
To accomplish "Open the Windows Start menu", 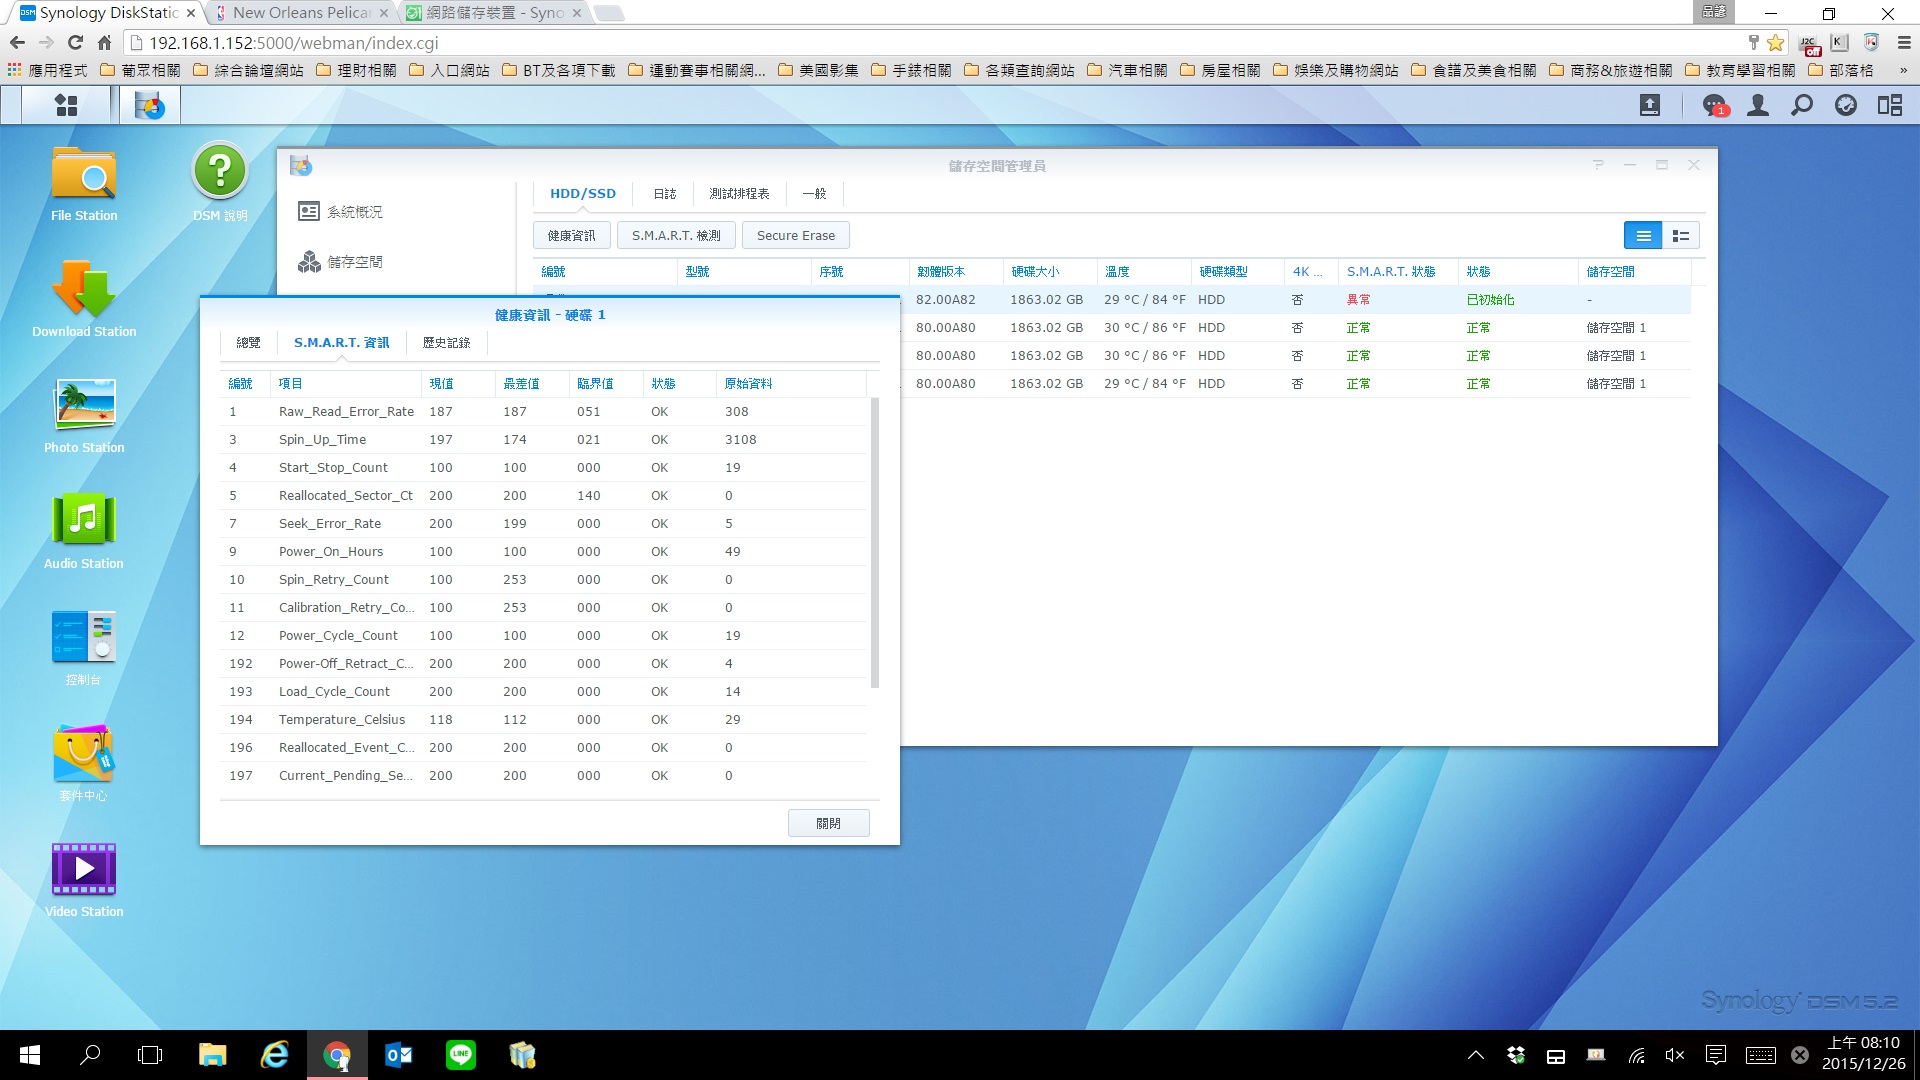I will point(29,1055).
